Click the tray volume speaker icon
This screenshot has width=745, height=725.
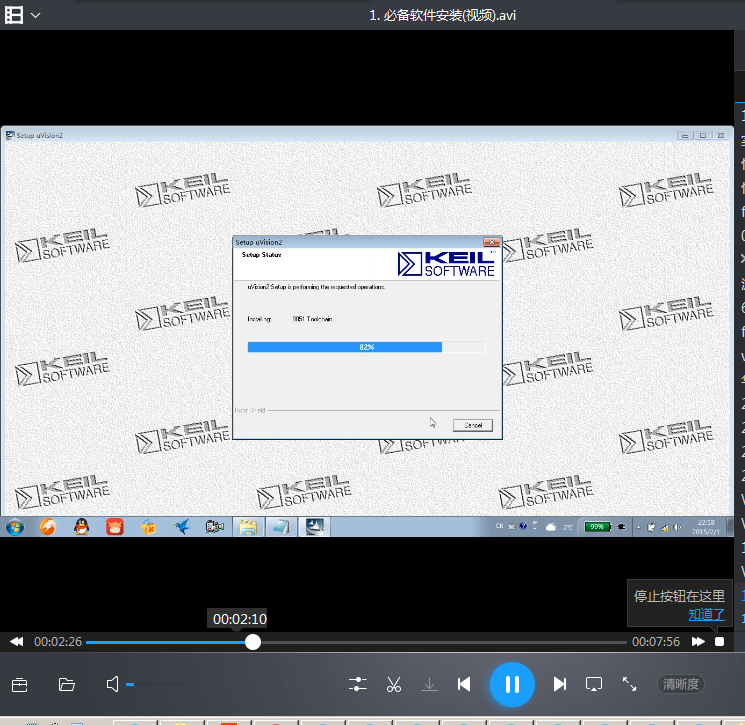pos(677,527)
